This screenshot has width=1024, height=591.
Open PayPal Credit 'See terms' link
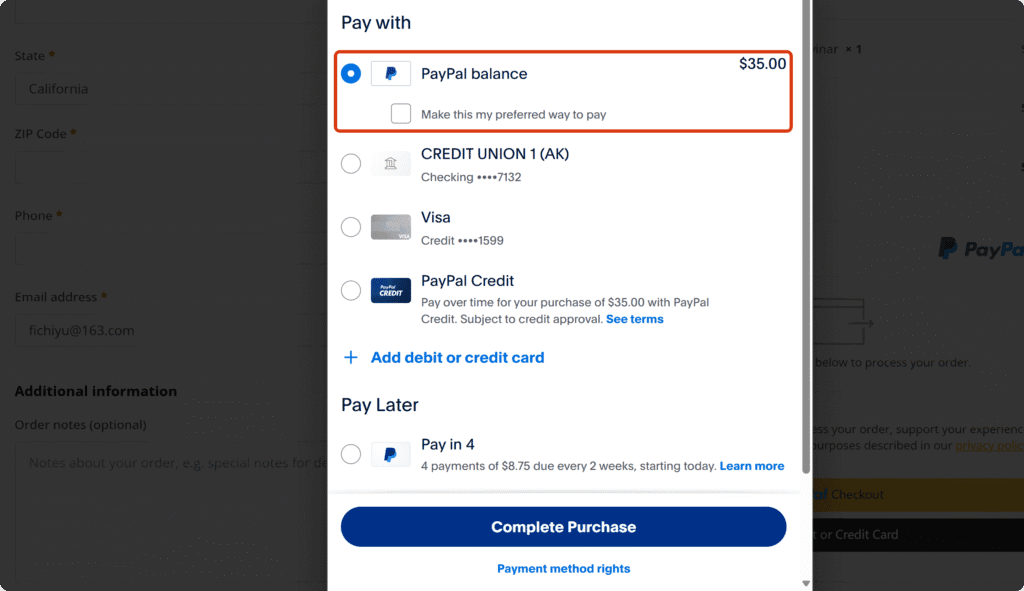(634, 319)
